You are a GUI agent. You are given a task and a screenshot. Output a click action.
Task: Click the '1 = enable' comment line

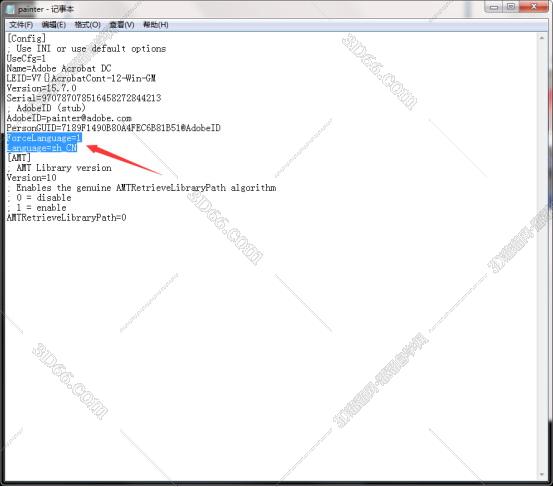point(36,207)
